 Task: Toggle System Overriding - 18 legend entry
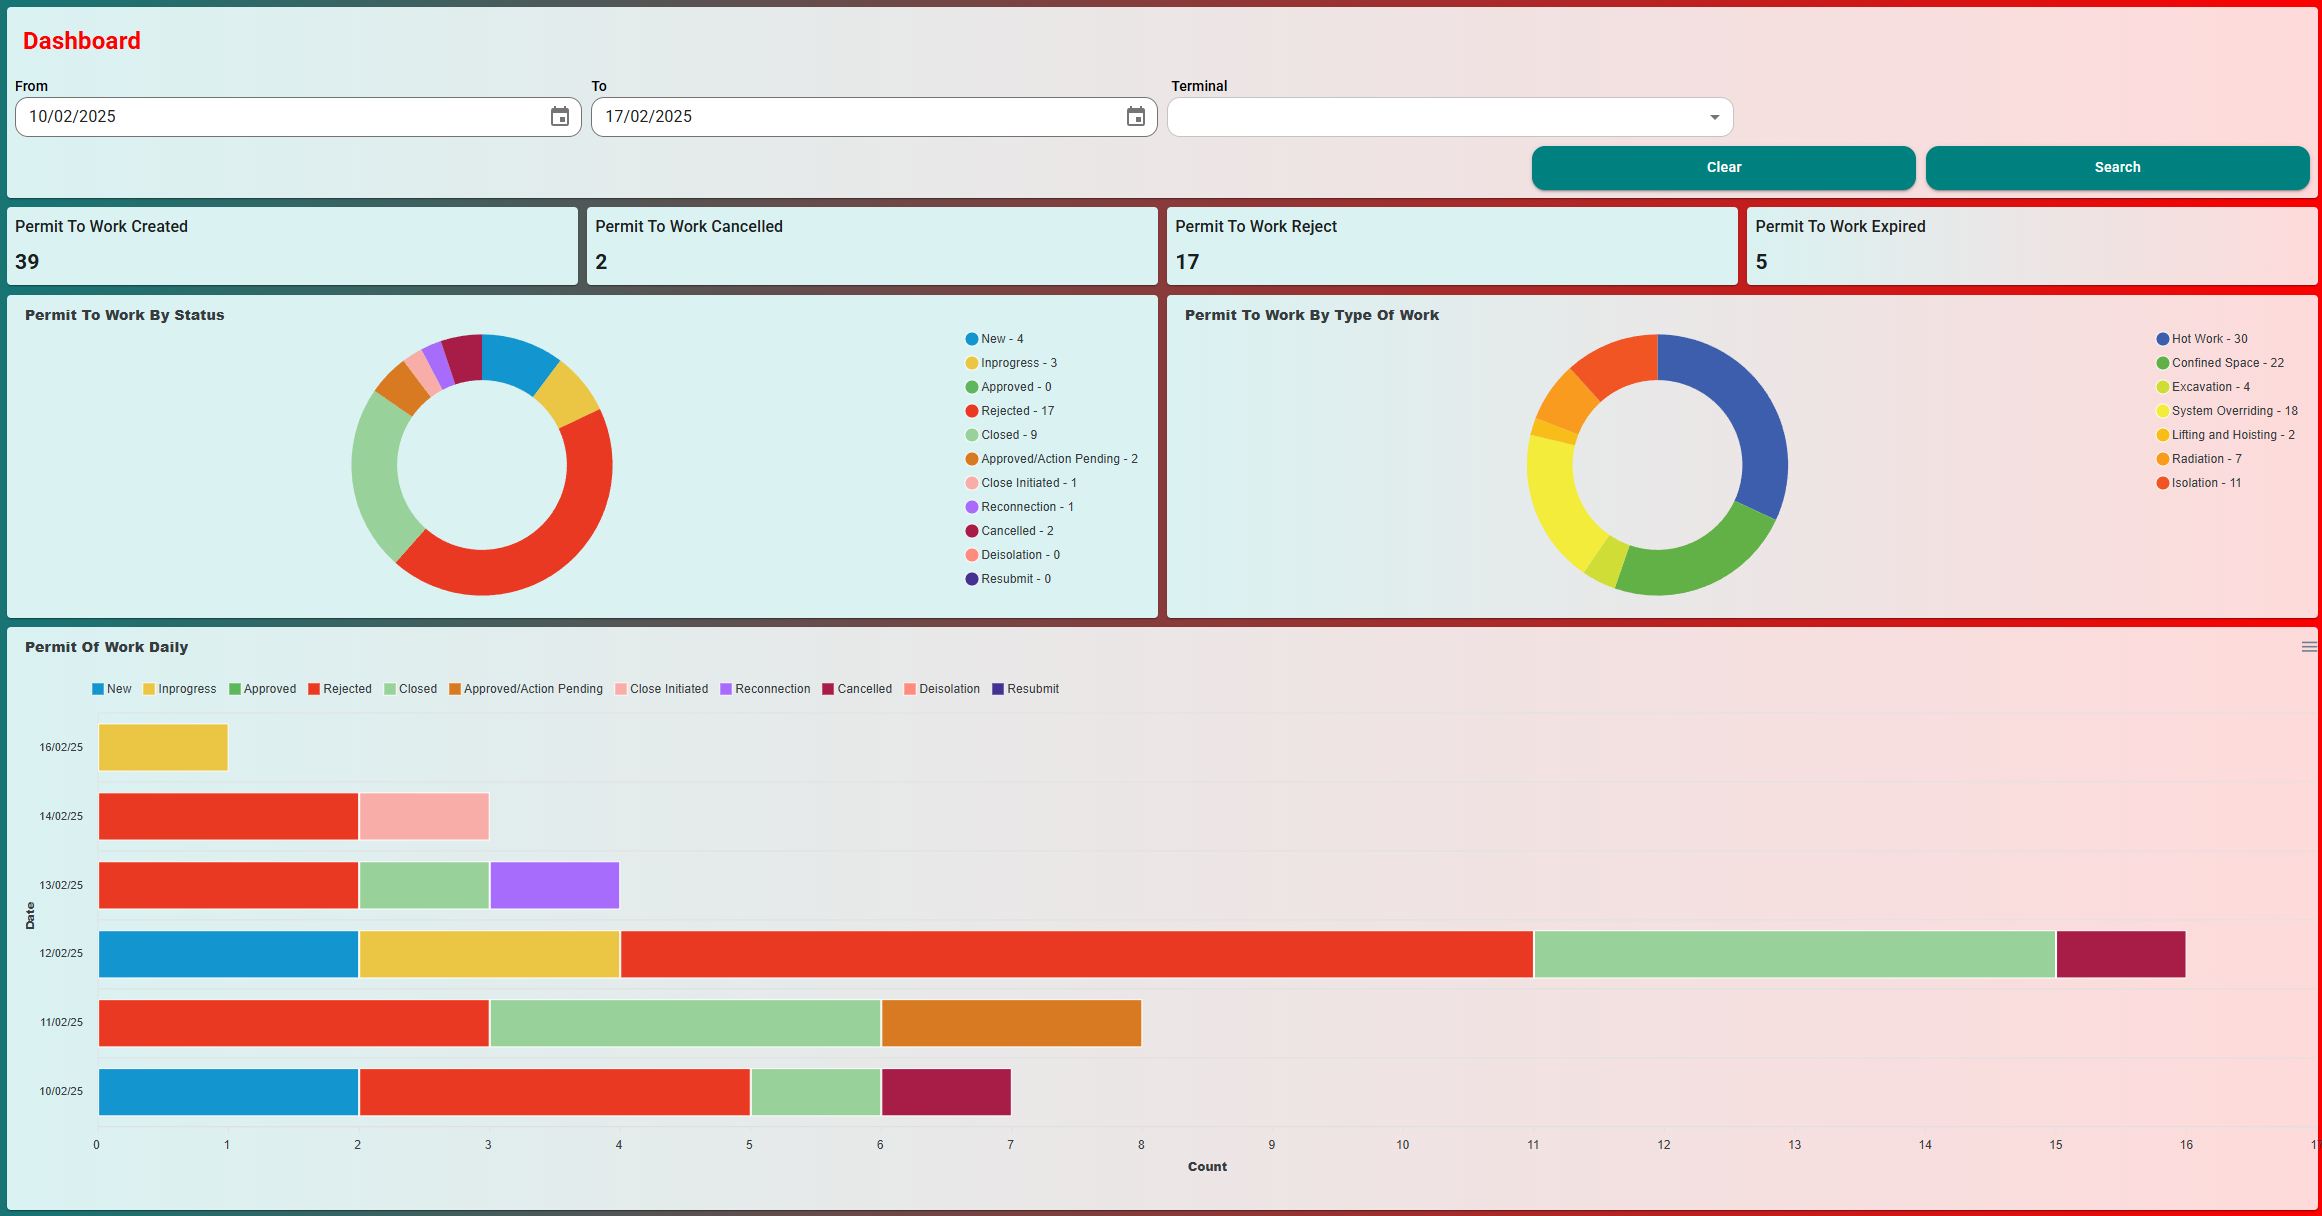pos(2227,411)
